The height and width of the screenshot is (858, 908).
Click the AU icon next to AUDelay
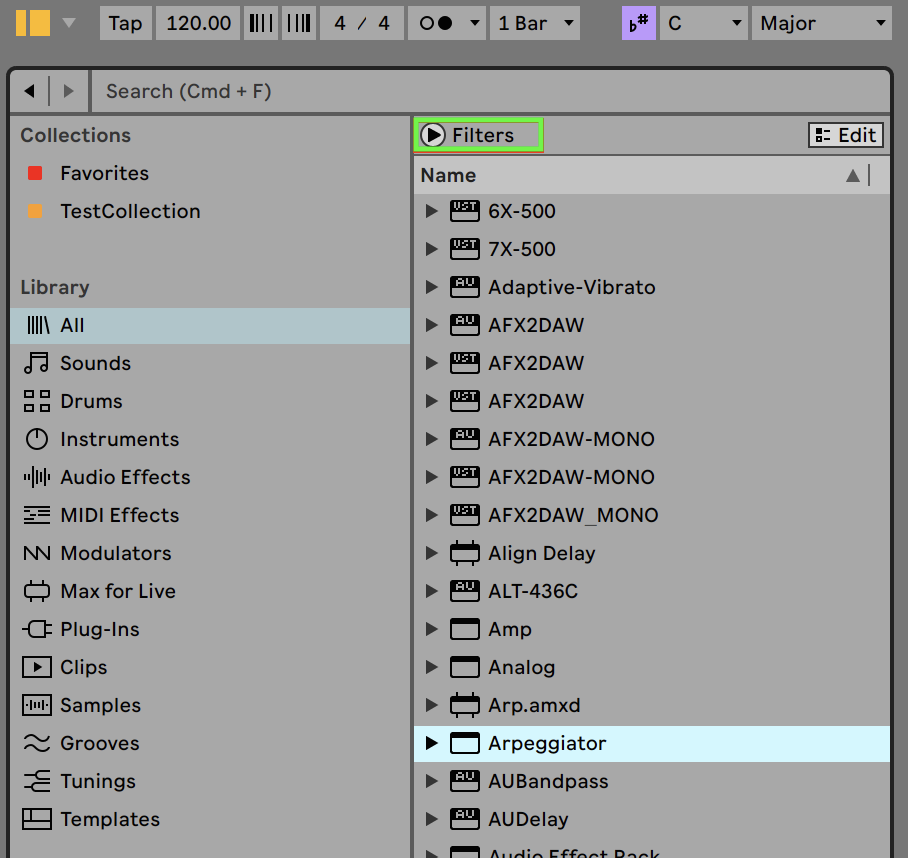click(x=465, y=819)
